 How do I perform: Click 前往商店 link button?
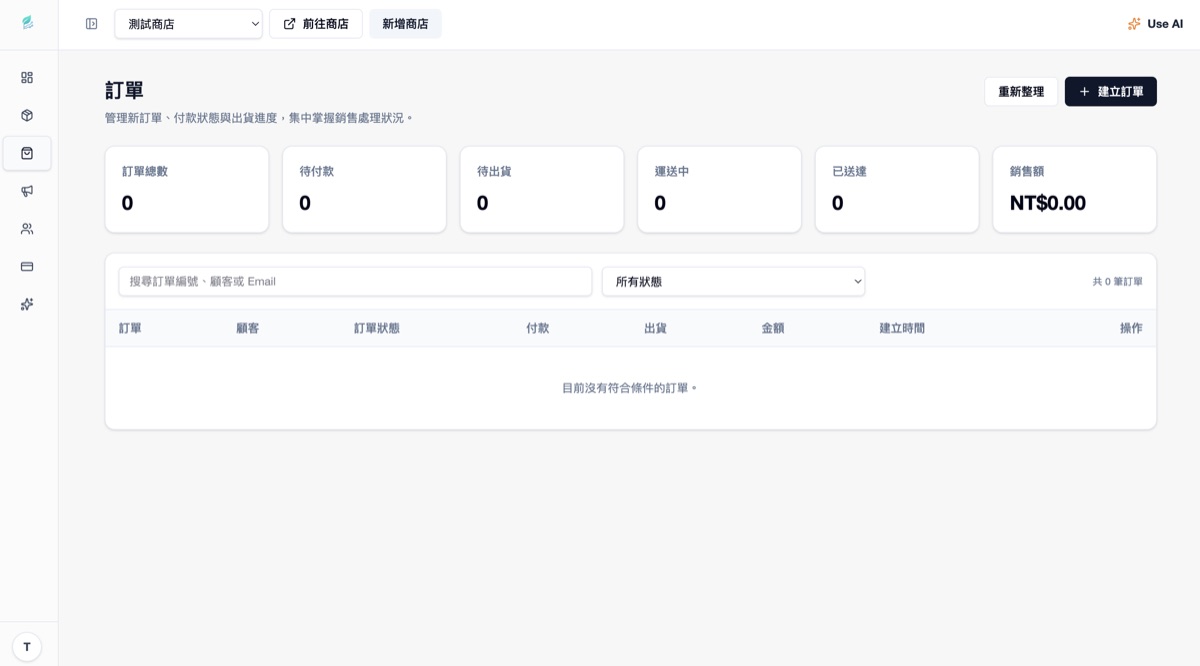click(316, 24)
